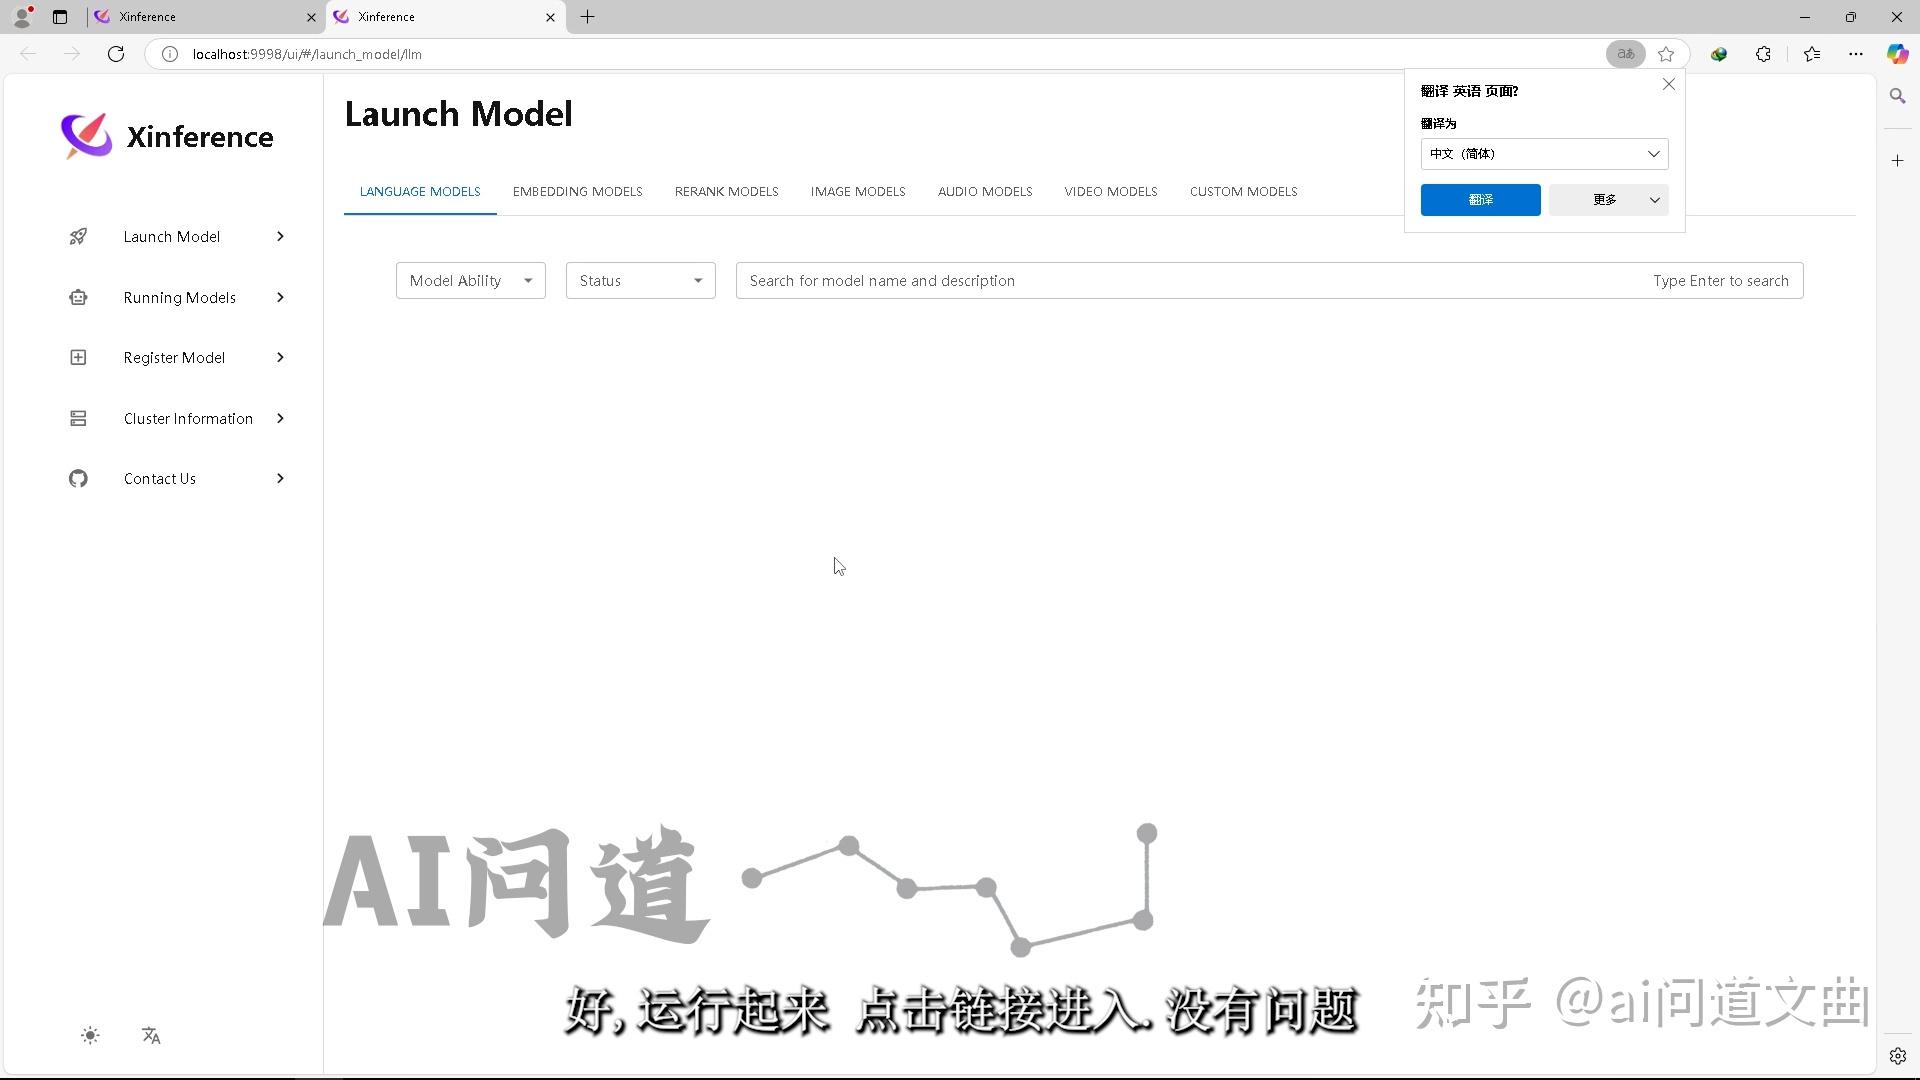
Task: Open the language translate icon in sidebar
Action: pyautogui.click(x=151, y=1036)
